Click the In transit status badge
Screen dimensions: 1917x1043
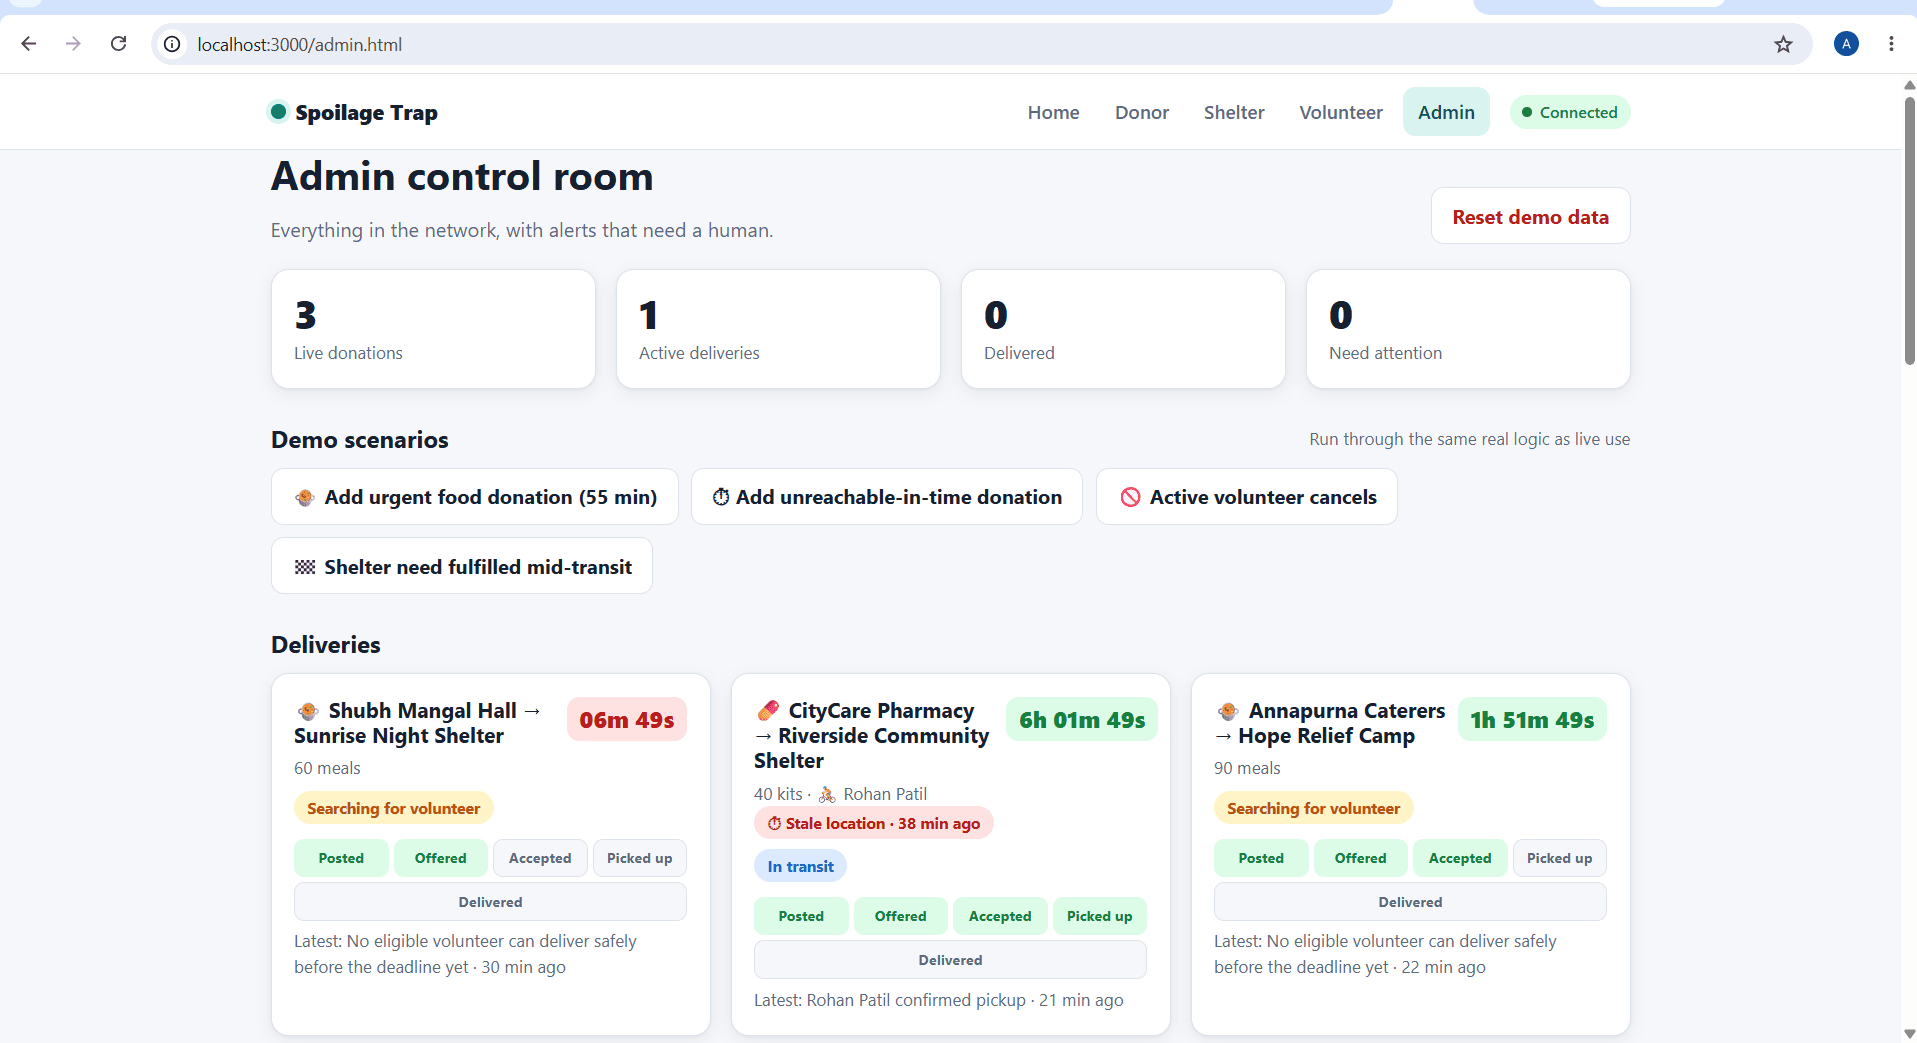tap(800, 866)
